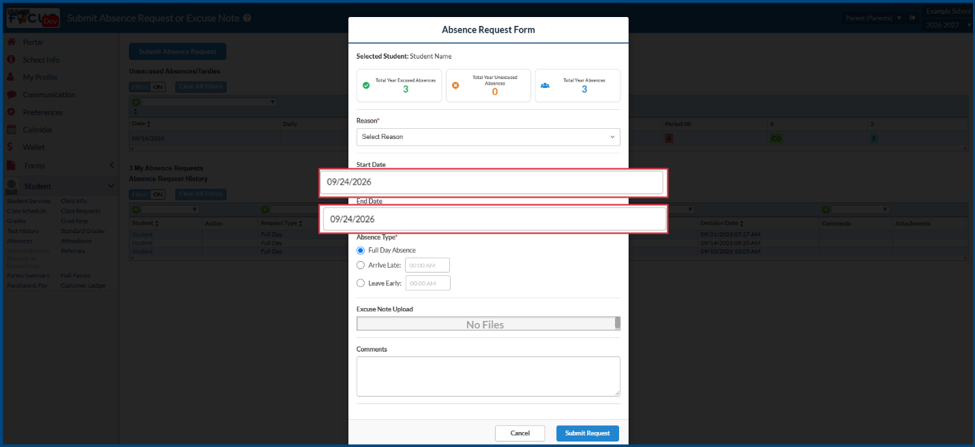Click the green CO attendance code badge
This screenshot has height=447, width=975.
pyautogui.click(x=776, y=138)
